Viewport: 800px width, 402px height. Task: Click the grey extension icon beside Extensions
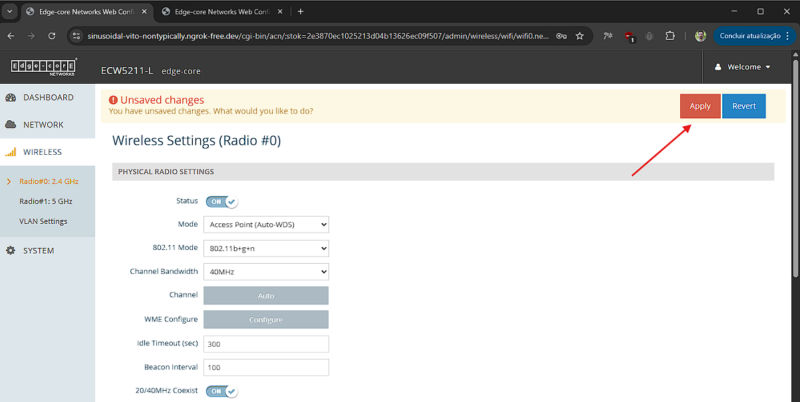pyautogui.click(x=649, y=36)
